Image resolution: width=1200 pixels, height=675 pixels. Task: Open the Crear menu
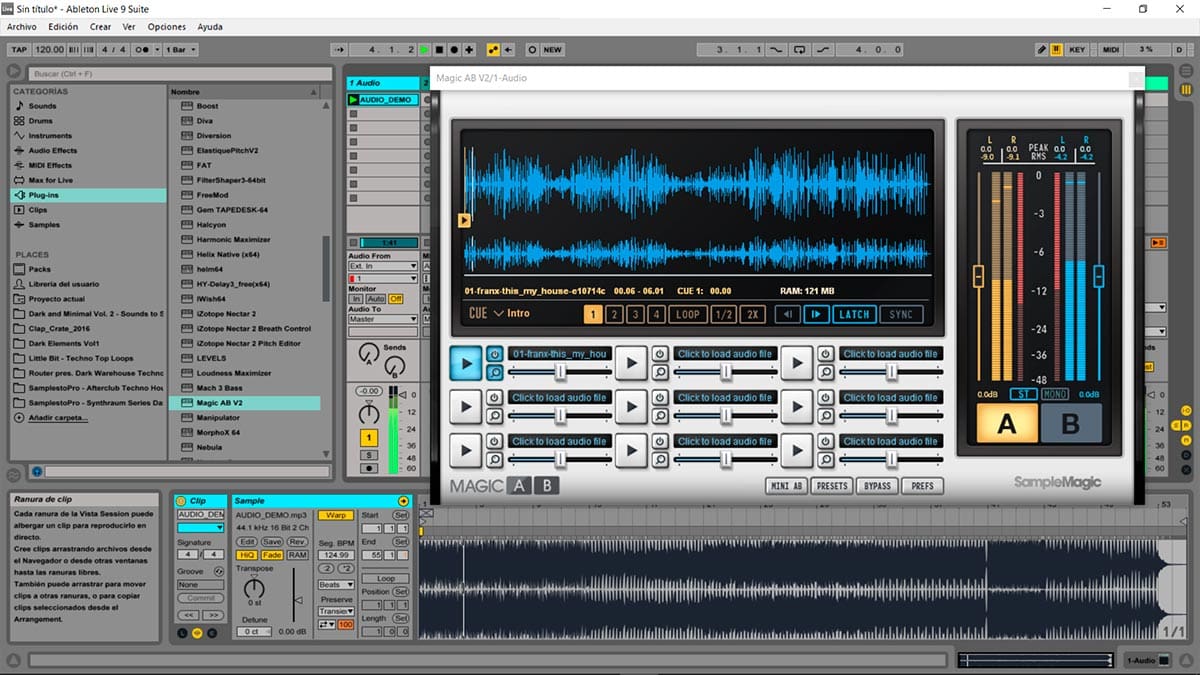point(100,27)
